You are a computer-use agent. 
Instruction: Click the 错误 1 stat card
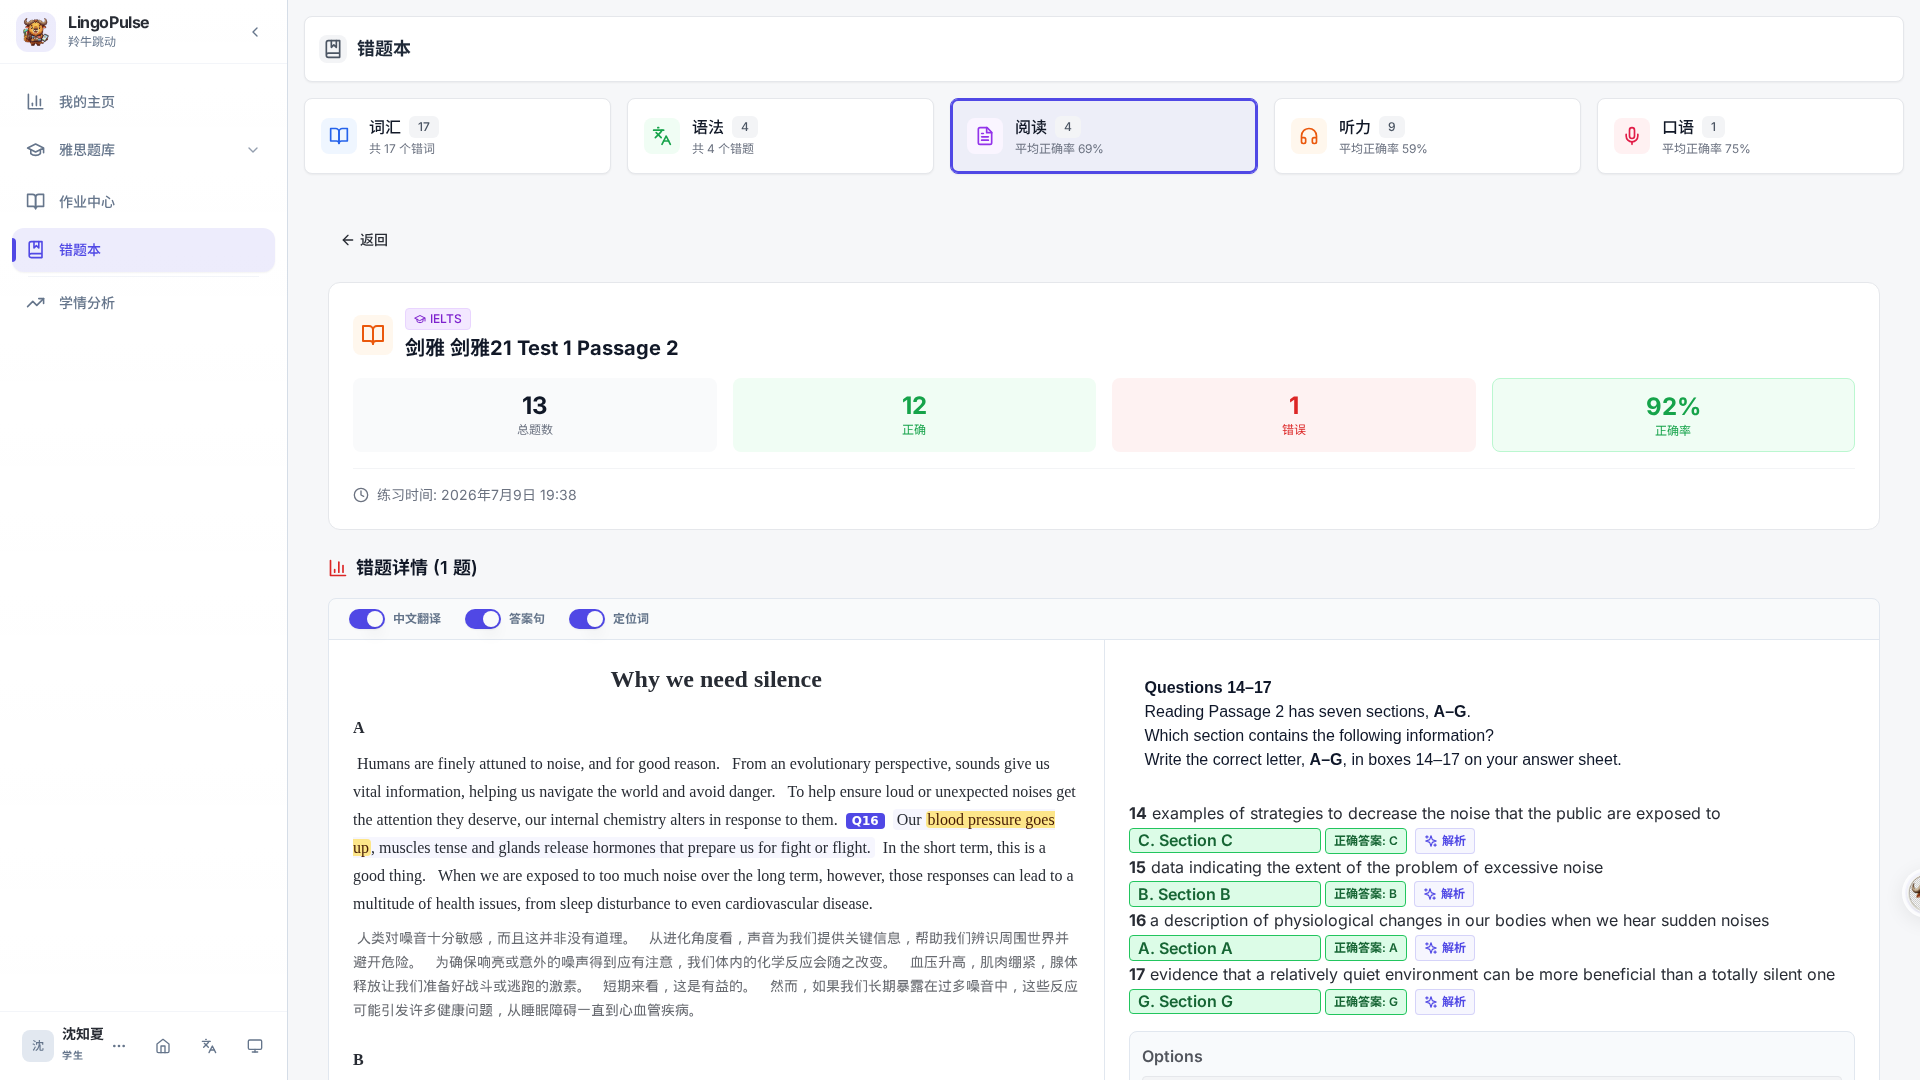click(1293, 415)
